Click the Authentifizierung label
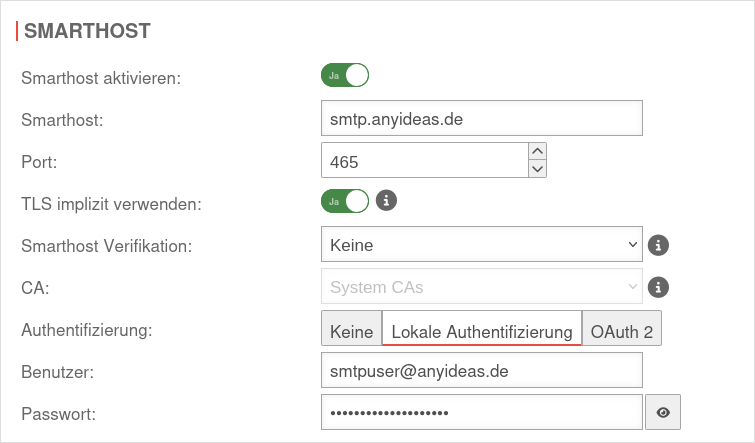 coord(86,329)
